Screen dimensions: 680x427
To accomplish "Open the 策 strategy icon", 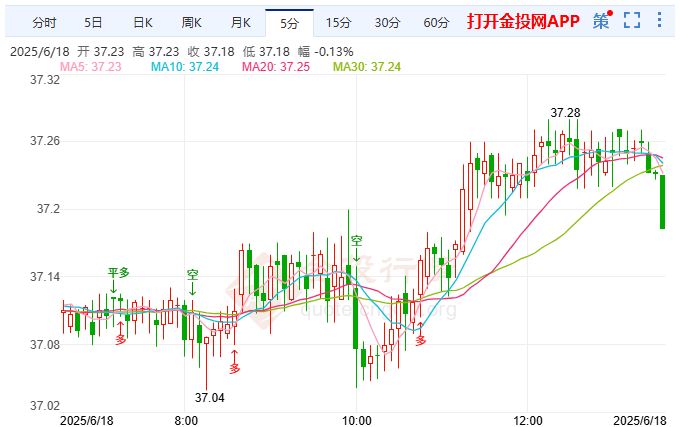I will [x=602, y=20].
